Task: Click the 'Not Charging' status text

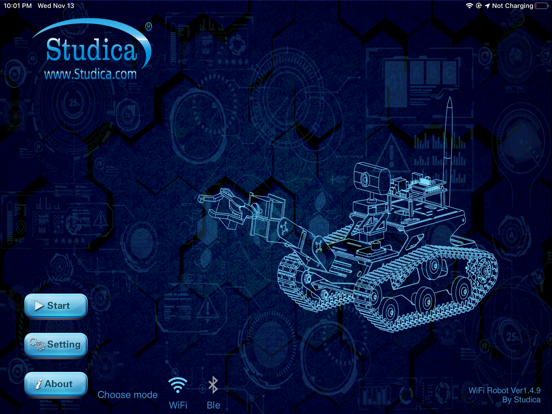Action: [512, 6]
